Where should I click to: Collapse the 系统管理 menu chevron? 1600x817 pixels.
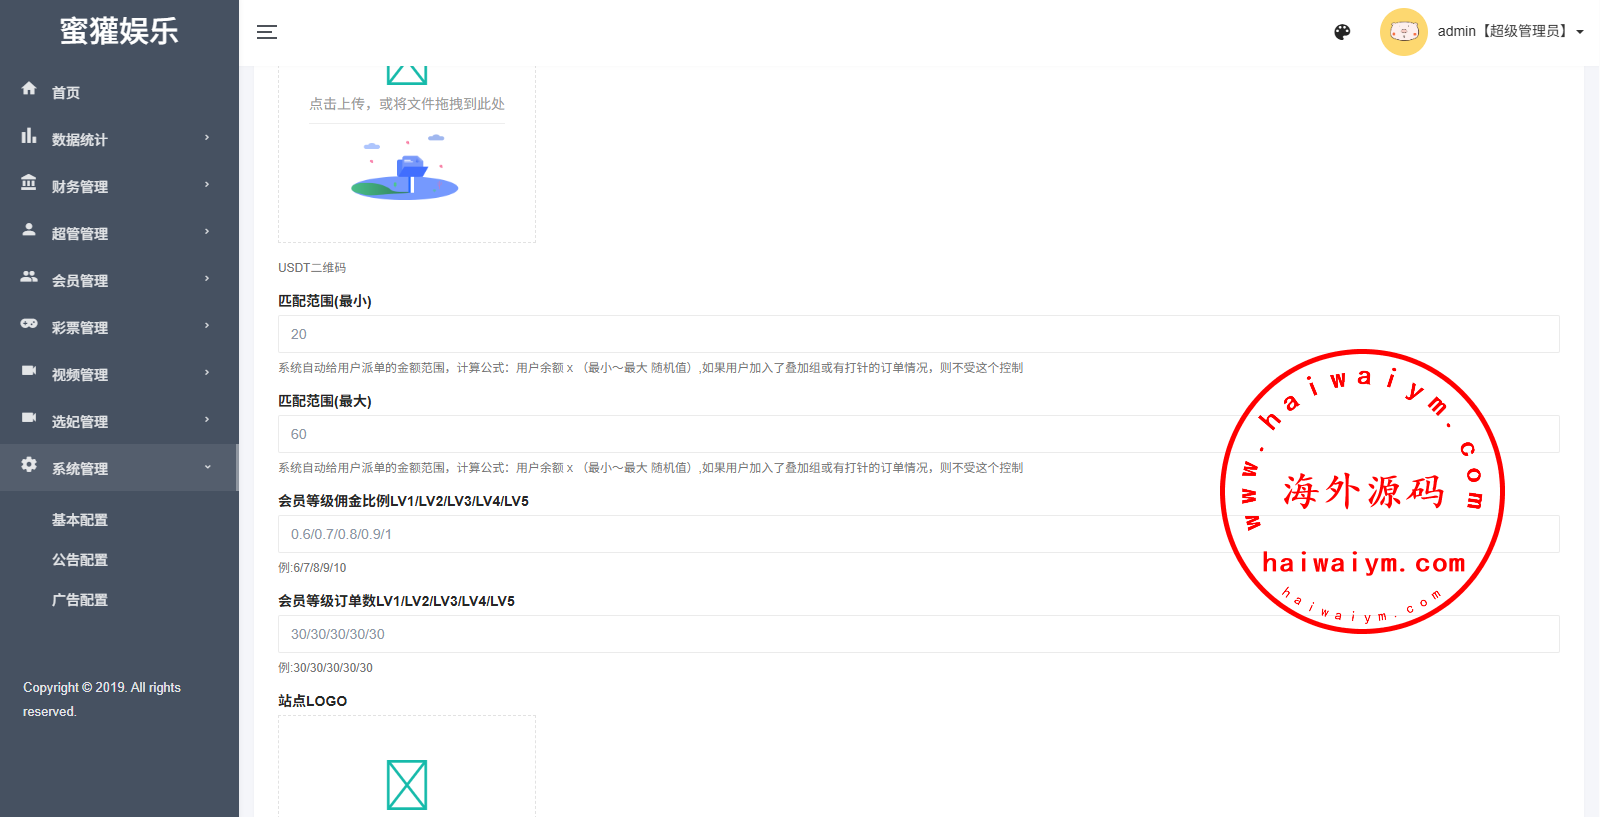click(207, 467)
